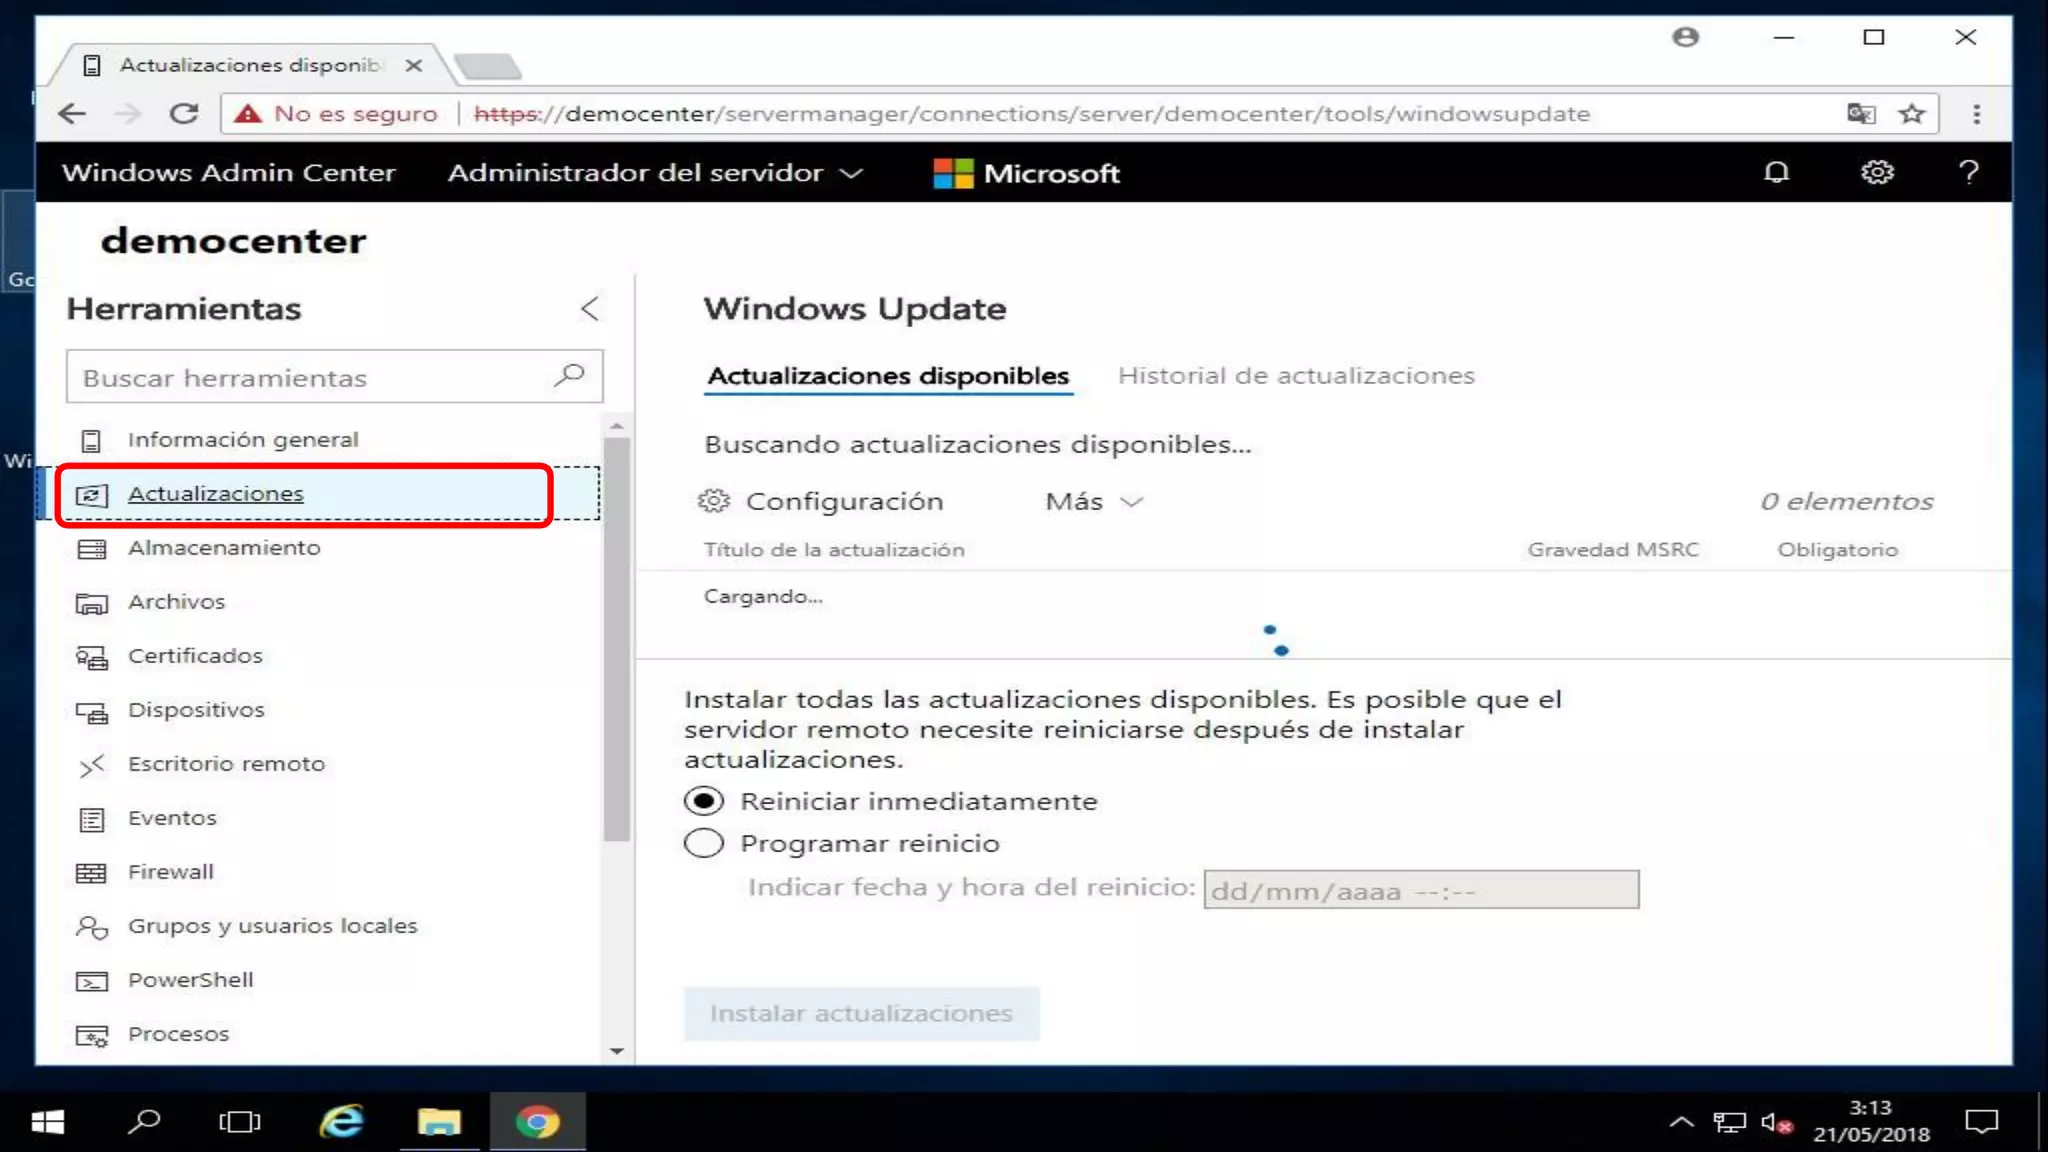Select the Reiniciar inmediatamente radio option

click(704, 801)
